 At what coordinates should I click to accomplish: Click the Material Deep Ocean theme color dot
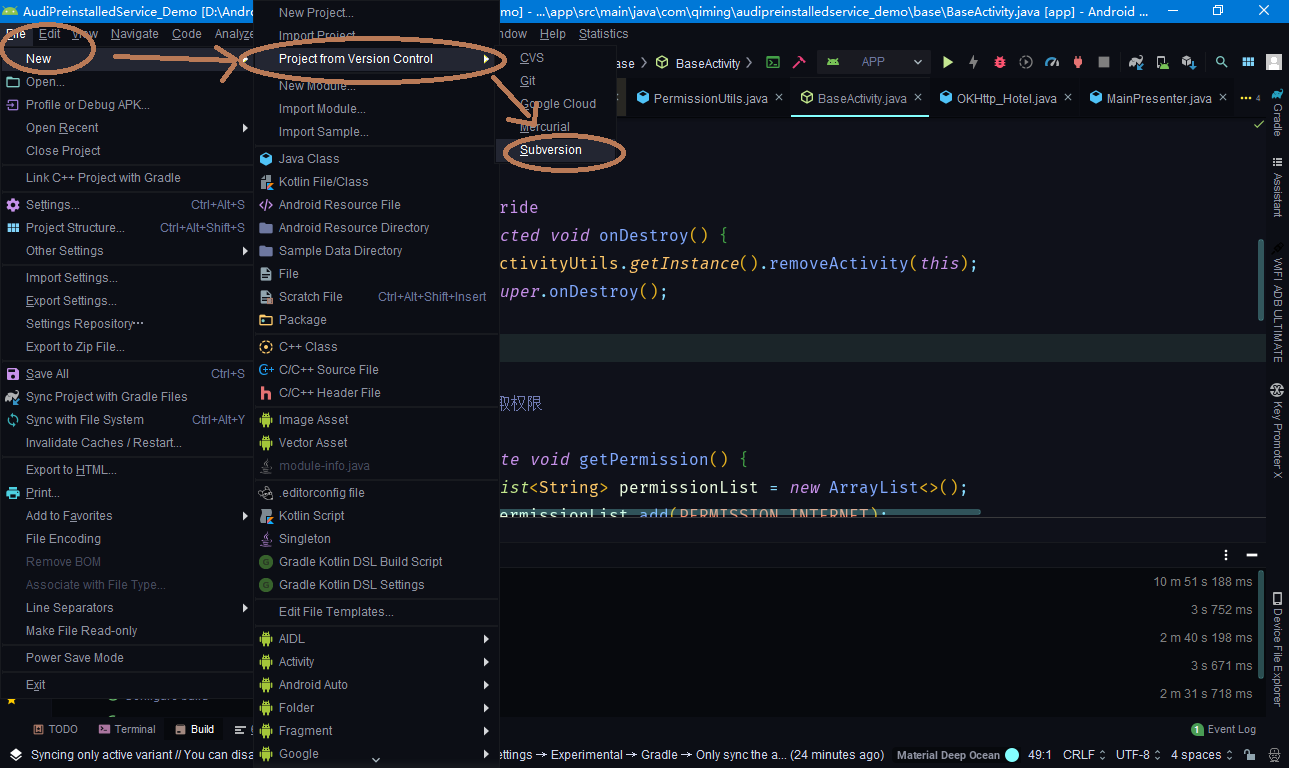(x=1009, y=754)
